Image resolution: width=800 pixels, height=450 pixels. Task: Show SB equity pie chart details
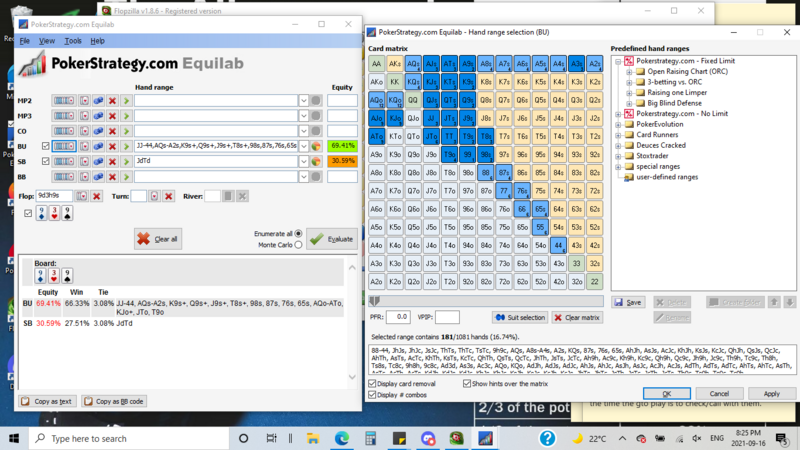point(316,161)
